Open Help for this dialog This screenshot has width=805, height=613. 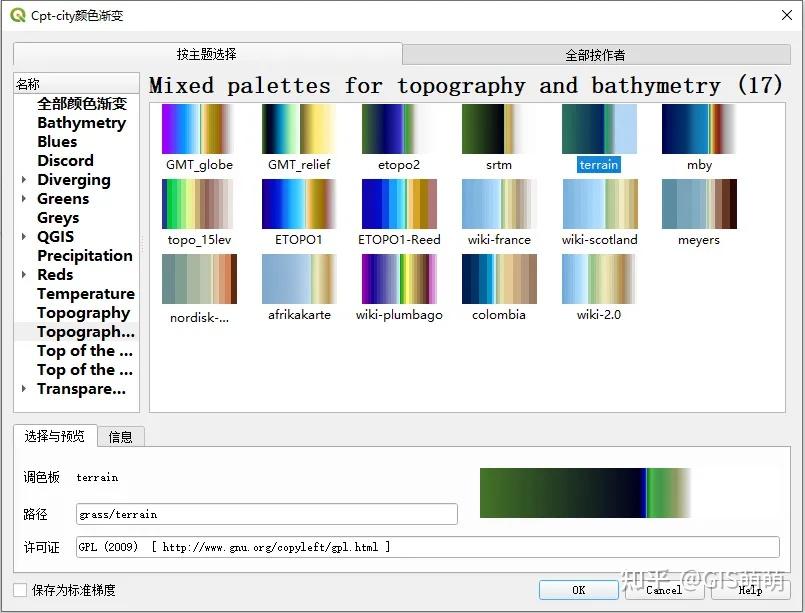750,590
